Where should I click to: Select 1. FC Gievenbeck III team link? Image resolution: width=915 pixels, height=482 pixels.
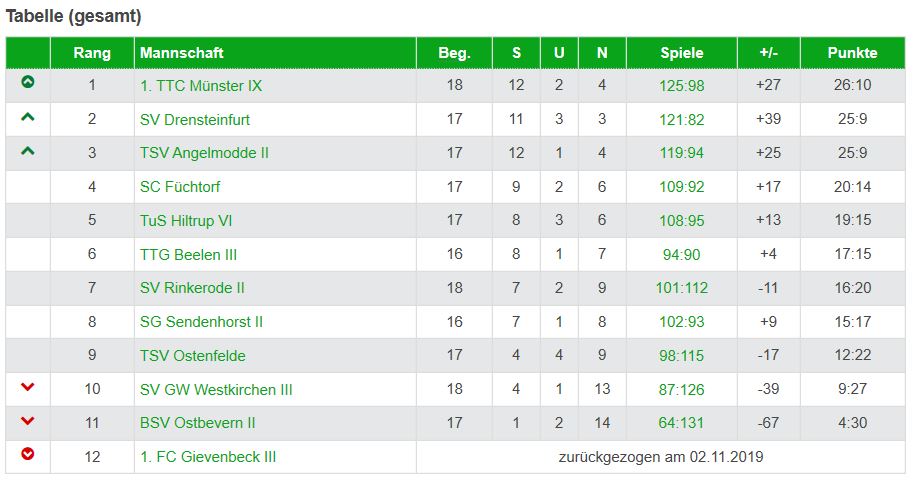point(208,457)
